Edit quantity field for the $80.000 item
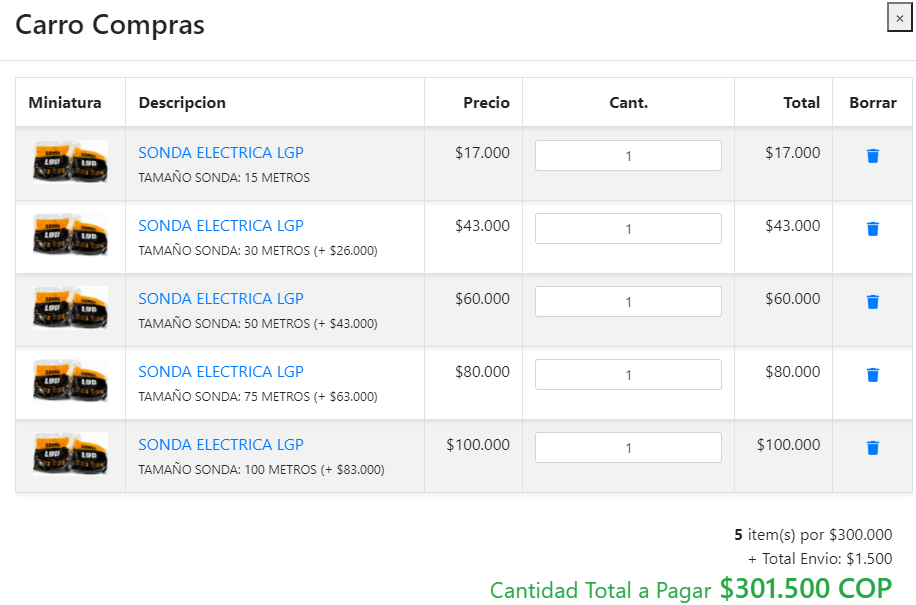The width and height of the screenshot is (916, 605). coord(628,374)
